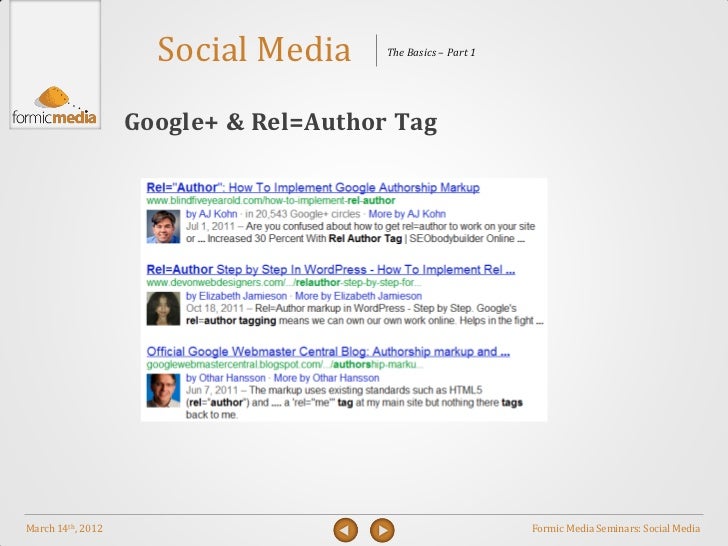
Task: Click the 'Oct 18, 2011' snippet date
Action: pos(215,308)
